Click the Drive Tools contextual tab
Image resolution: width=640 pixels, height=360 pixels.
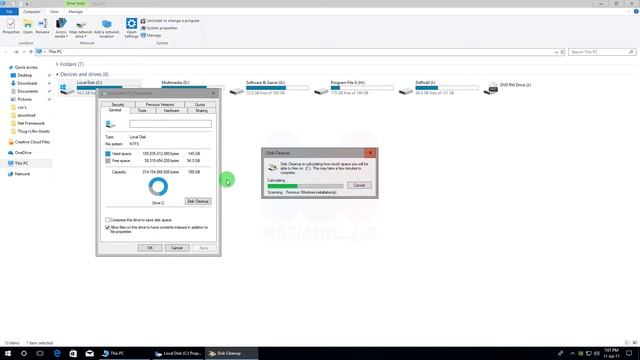click(76, 3)
